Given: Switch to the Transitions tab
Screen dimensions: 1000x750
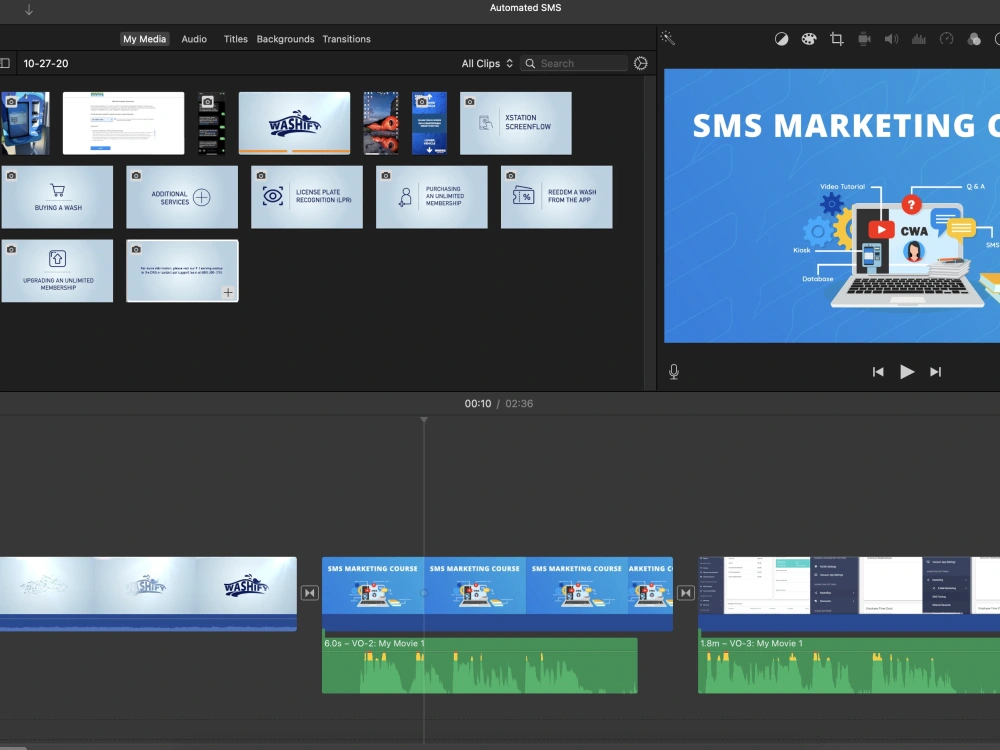Looking at the screenshot, I should coord(346,39).
